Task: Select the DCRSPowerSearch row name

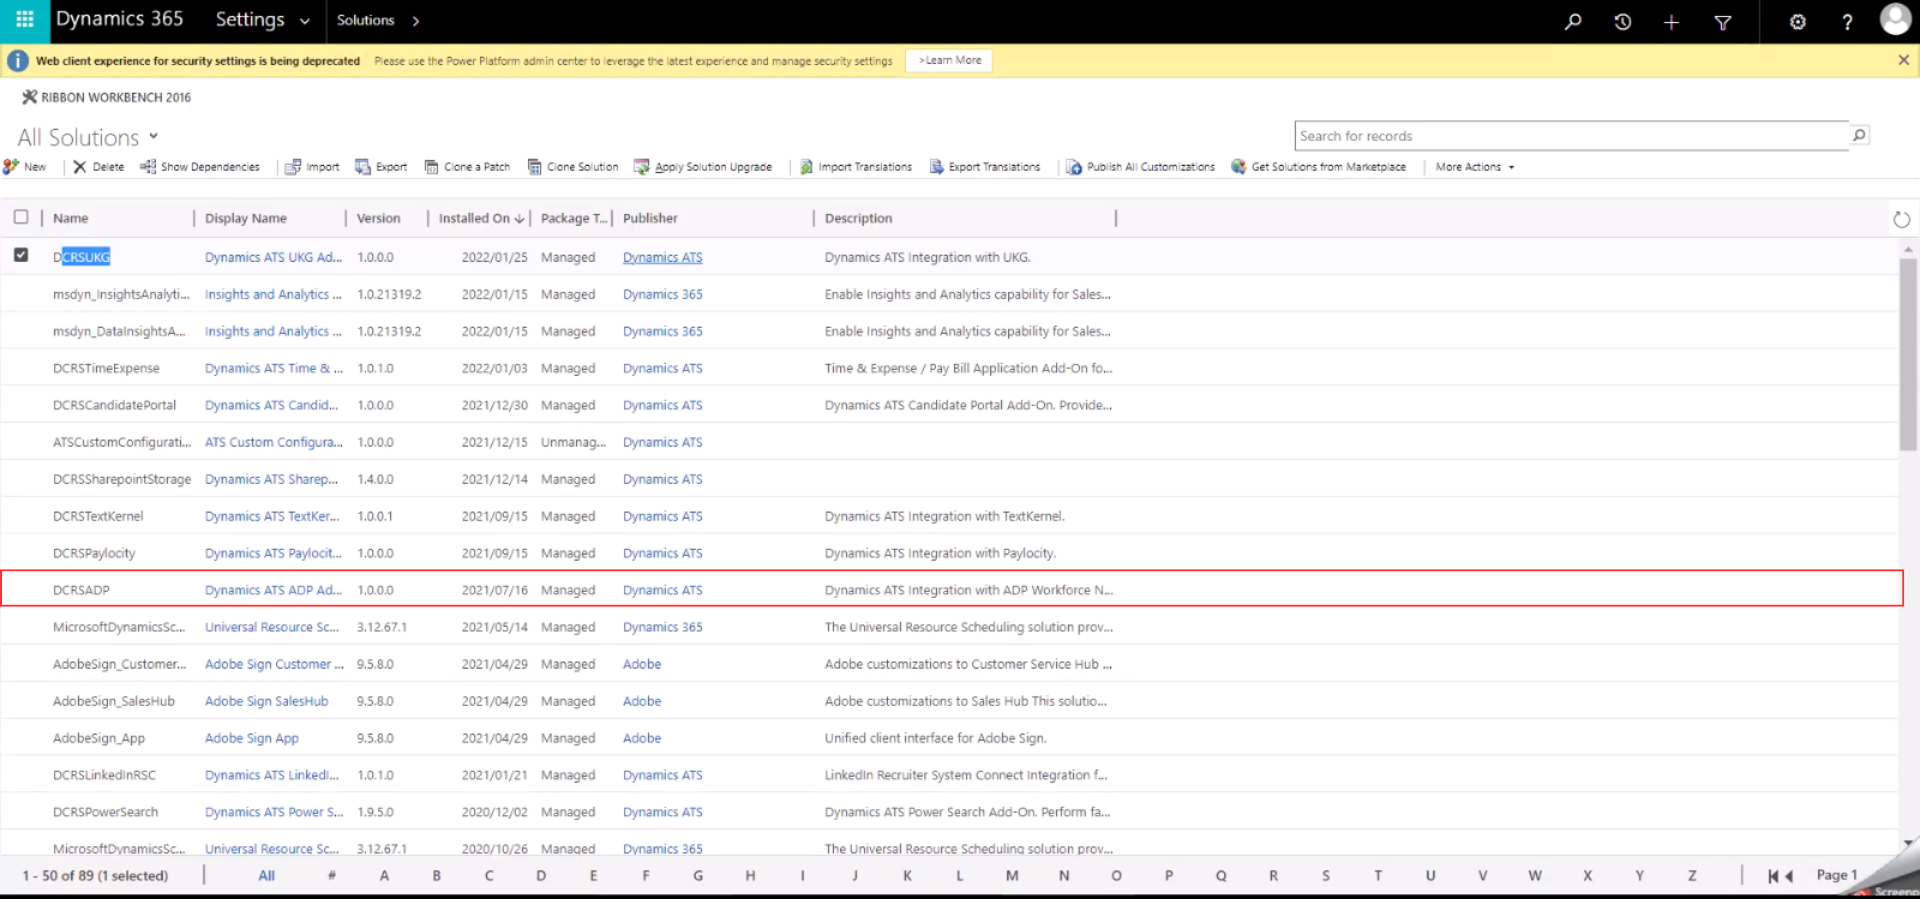Action: click(x=105, y=812)
